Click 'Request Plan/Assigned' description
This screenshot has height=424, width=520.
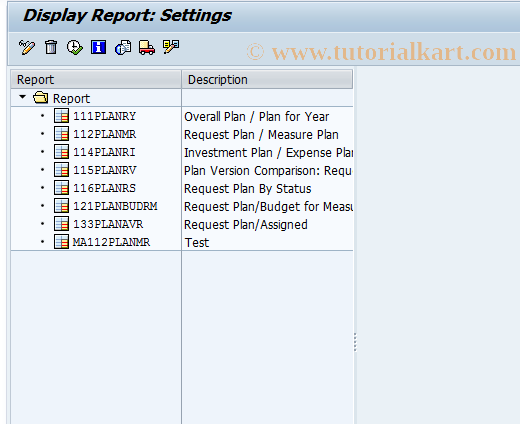coord(246,225)
